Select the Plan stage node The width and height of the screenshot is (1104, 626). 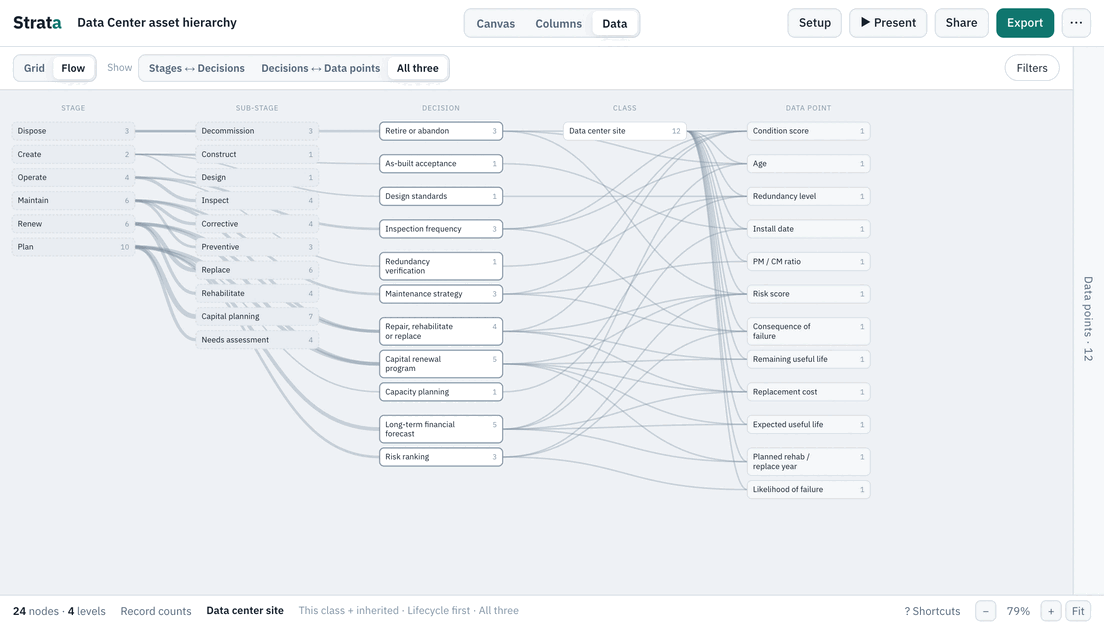click(73, 247)
